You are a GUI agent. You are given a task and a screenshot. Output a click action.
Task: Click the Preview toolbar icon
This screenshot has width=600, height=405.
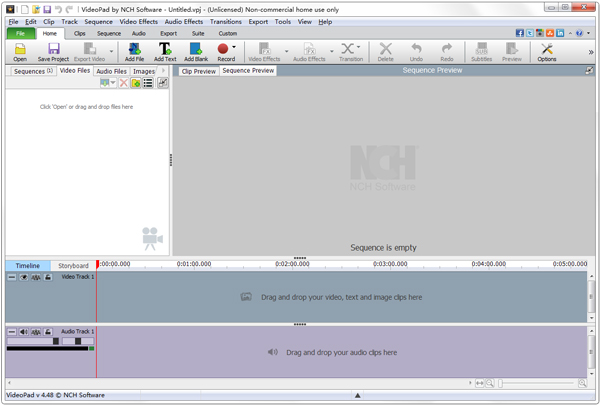512,52
